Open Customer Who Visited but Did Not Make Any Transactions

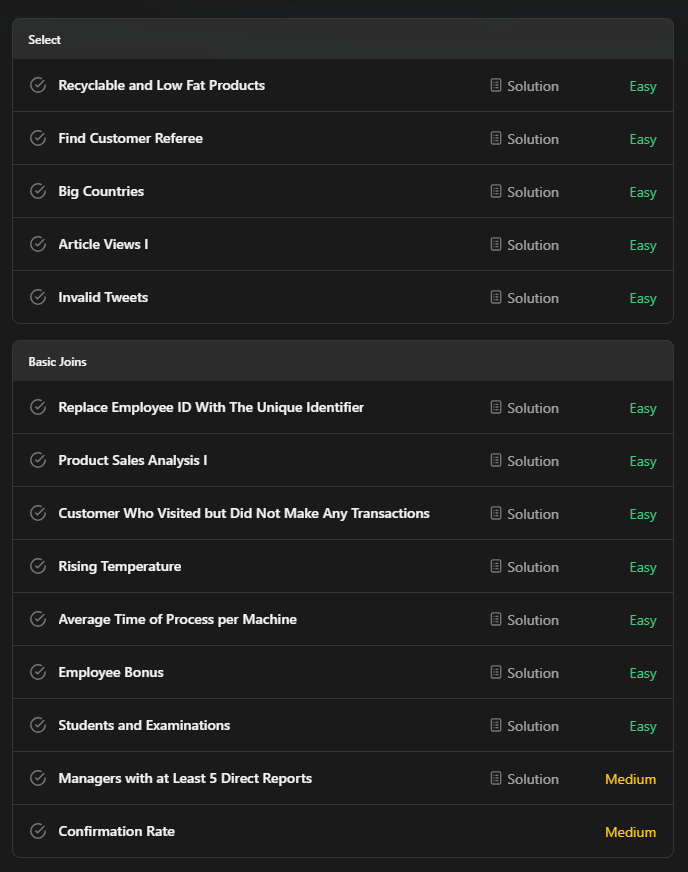pyautogui.click(x=244, y=513)
